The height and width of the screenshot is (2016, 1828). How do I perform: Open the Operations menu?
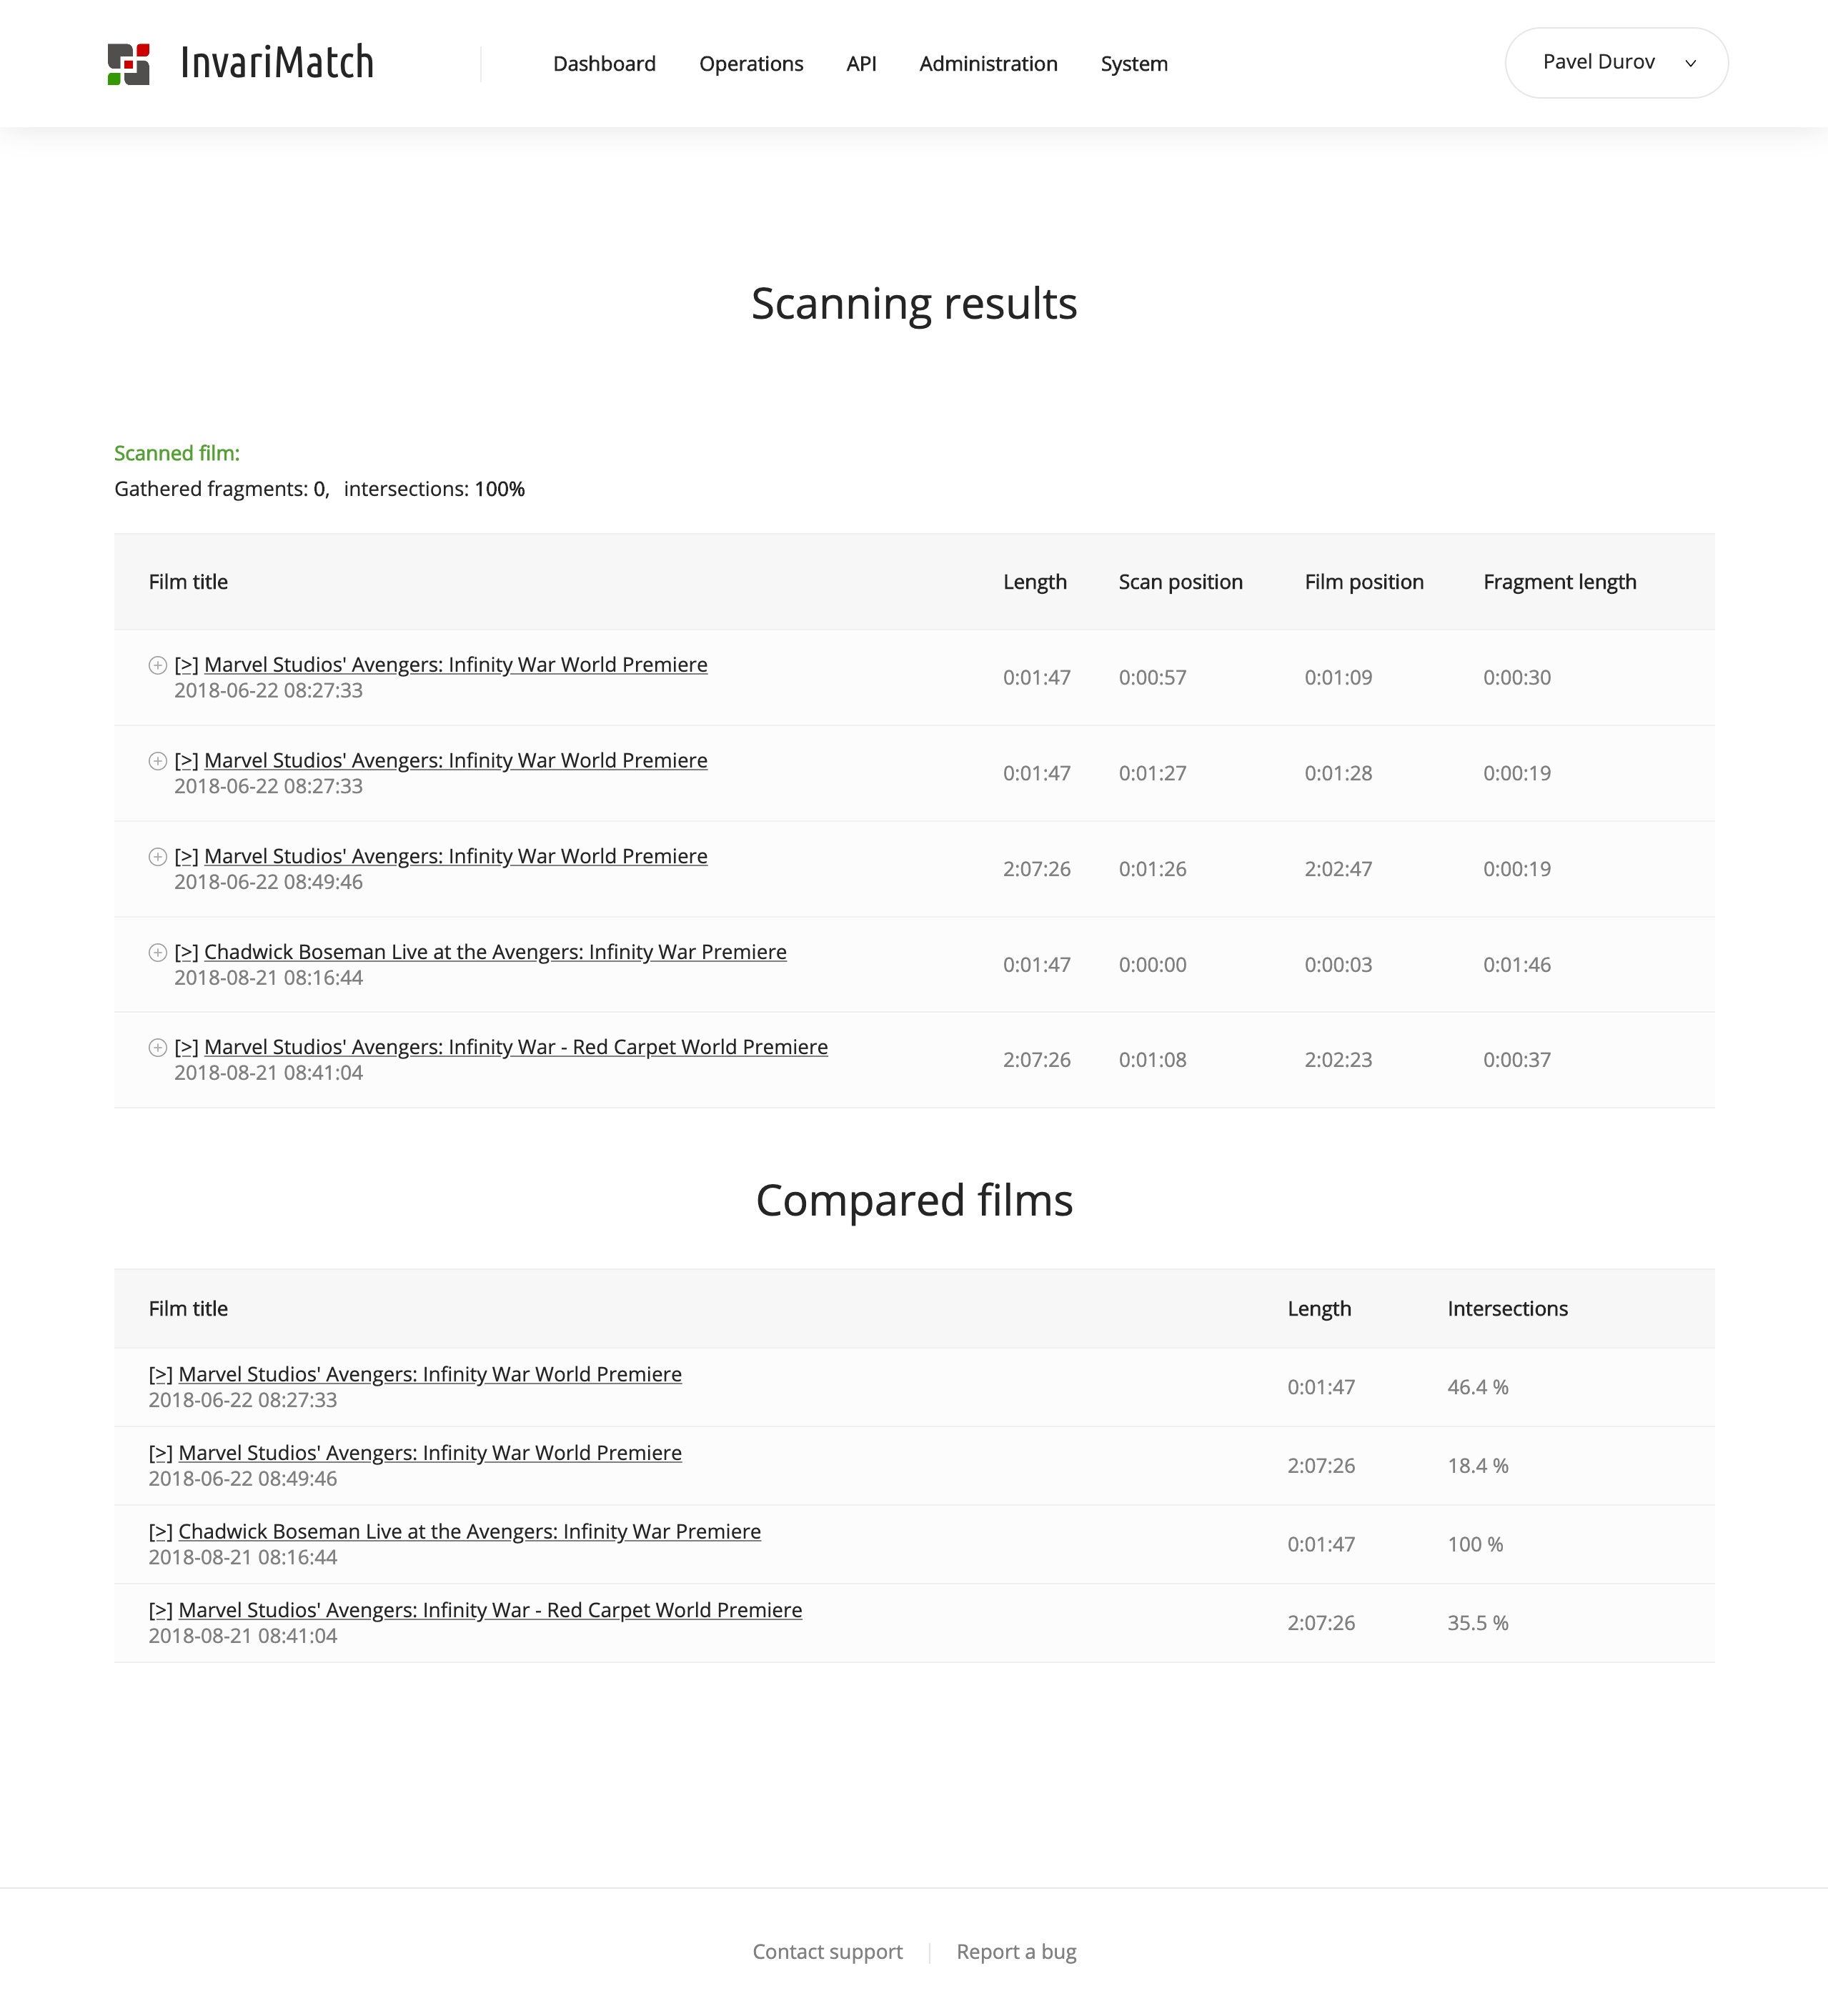pos(751,64)
